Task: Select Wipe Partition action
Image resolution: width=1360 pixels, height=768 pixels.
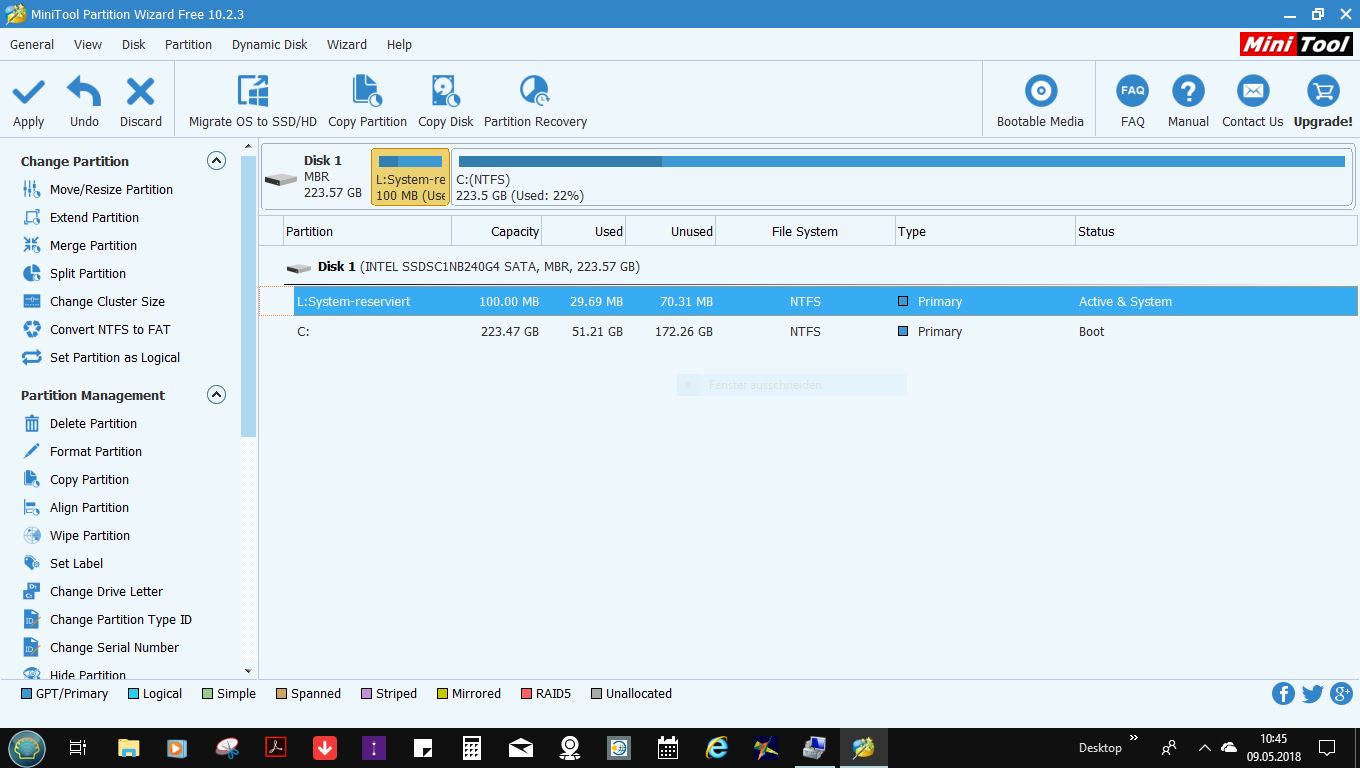Action: (x=90, y=535)
